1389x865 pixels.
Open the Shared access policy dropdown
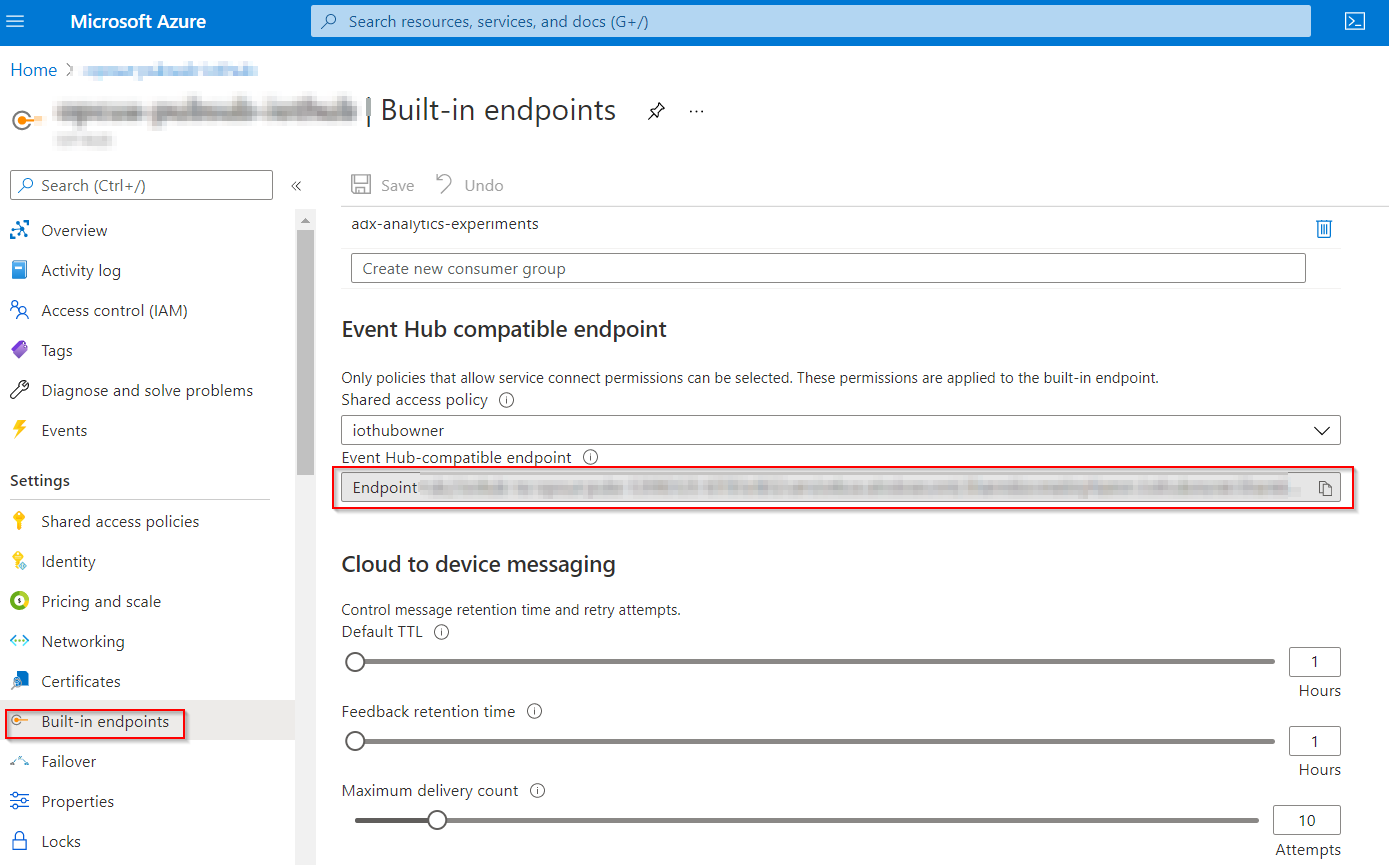point(841,431)
